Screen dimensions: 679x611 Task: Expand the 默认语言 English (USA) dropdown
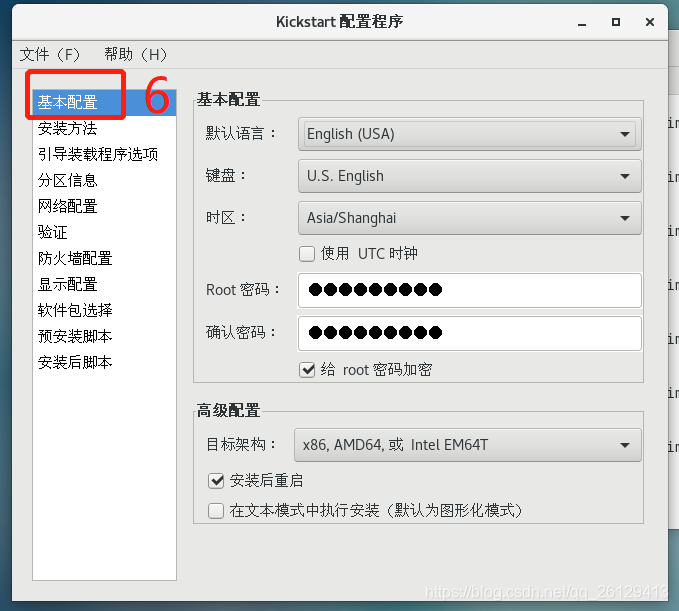click(x=470, y=134)
